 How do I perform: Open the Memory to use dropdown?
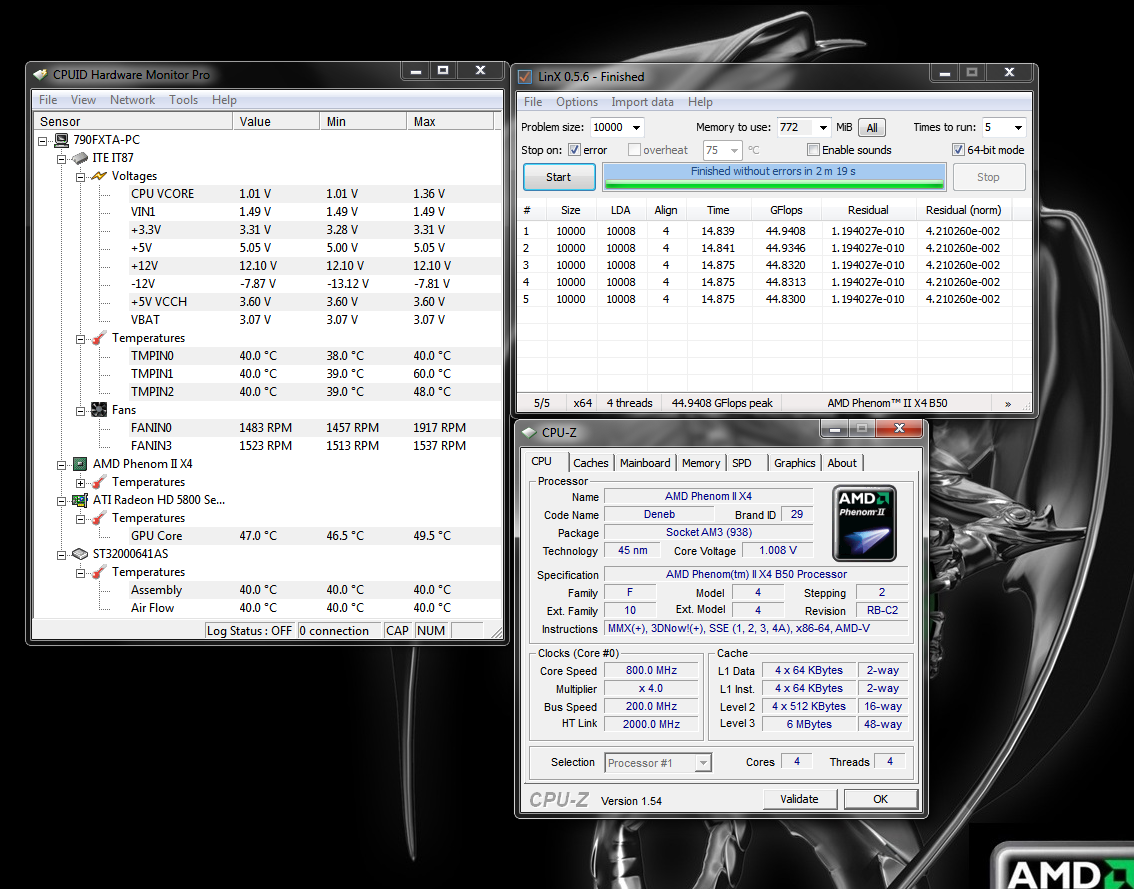tap(822, 127)
